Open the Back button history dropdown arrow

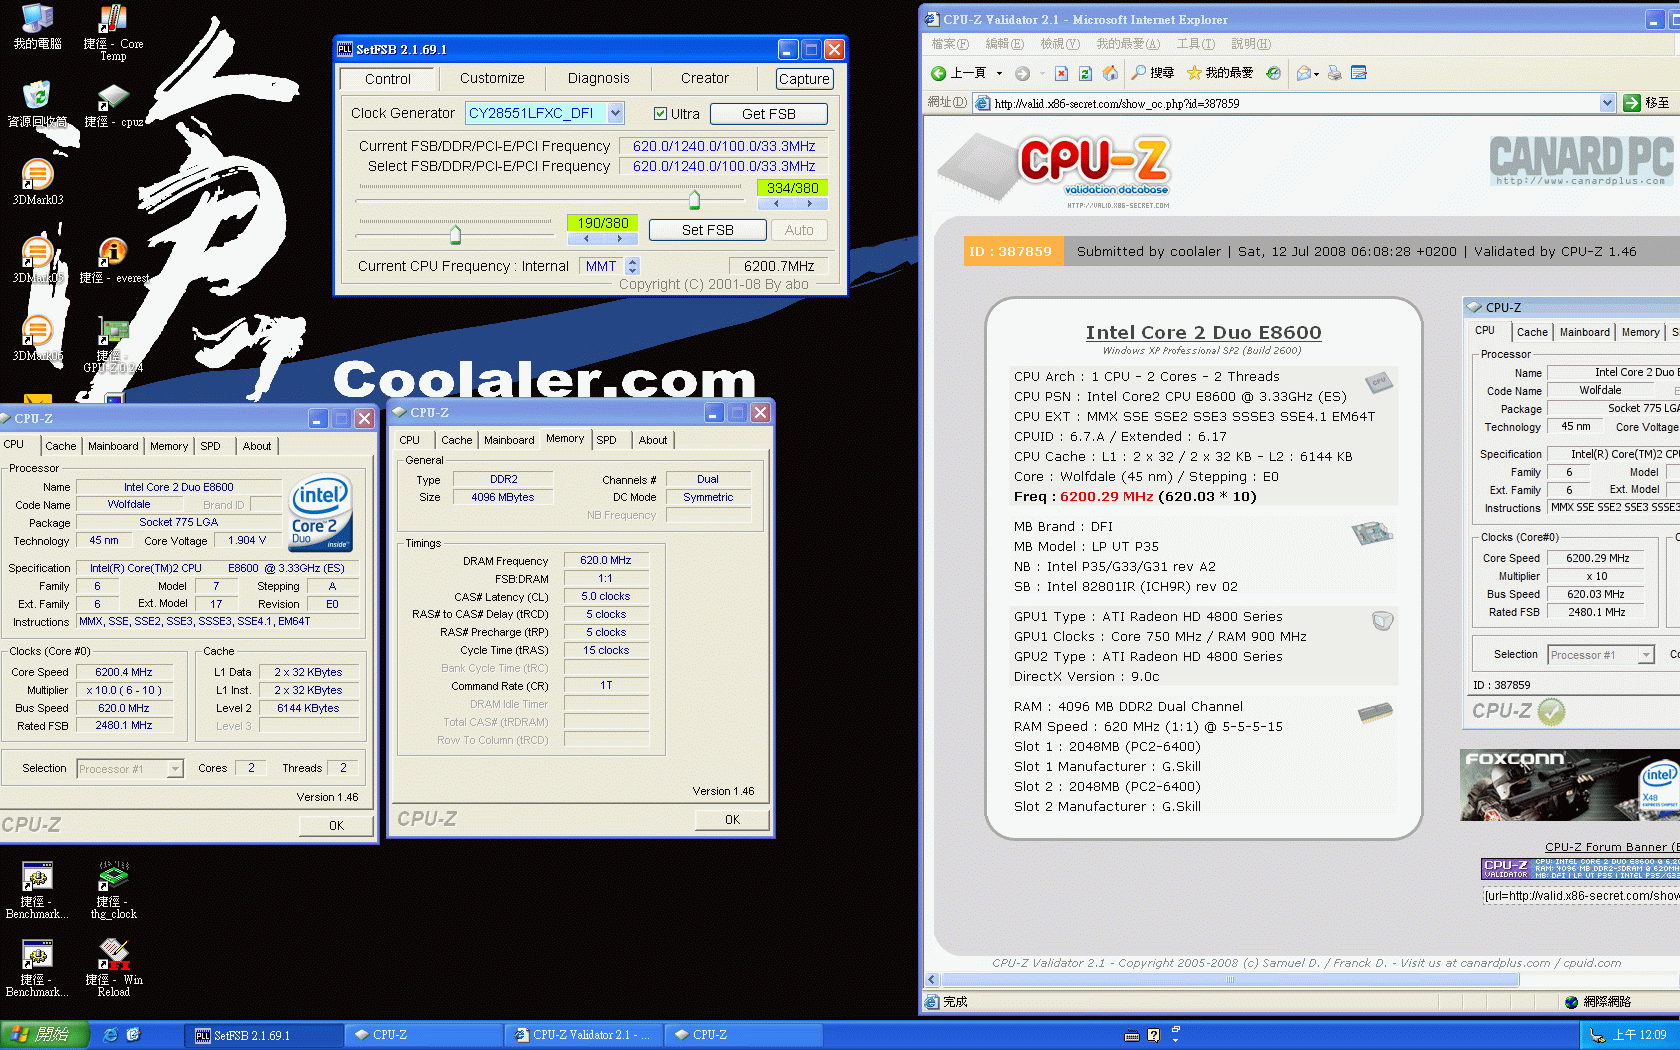(x=999, y=73)
